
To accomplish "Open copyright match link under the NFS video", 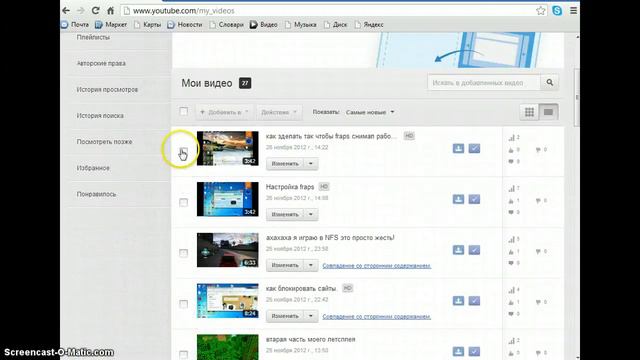I will [x=376, y=266].
